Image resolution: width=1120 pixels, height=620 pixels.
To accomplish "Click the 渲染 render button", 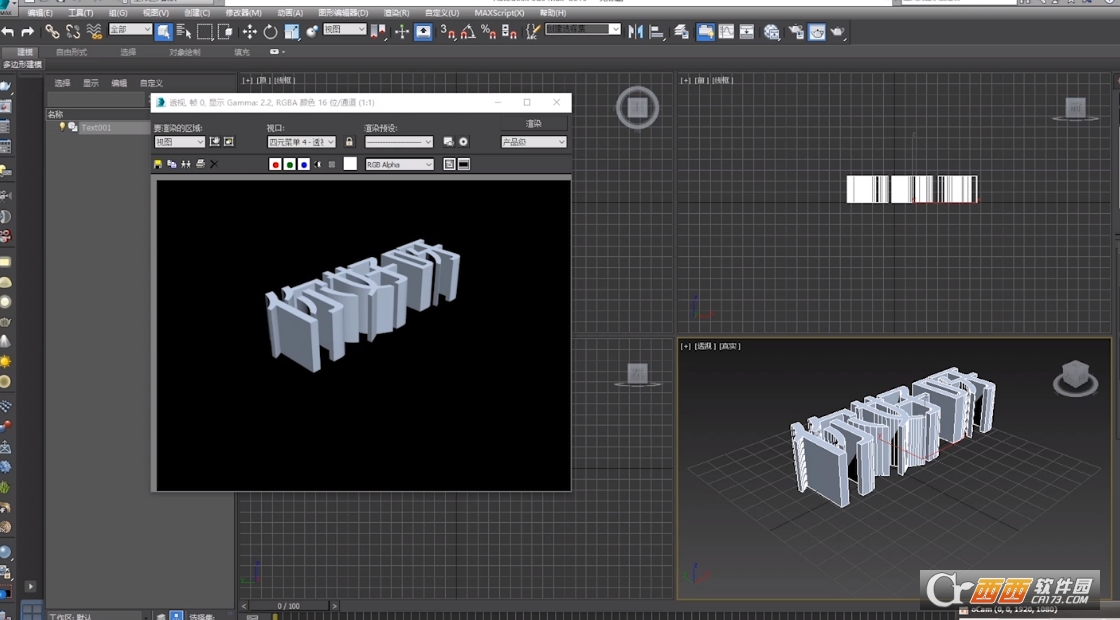I will (x=534, y=123).
